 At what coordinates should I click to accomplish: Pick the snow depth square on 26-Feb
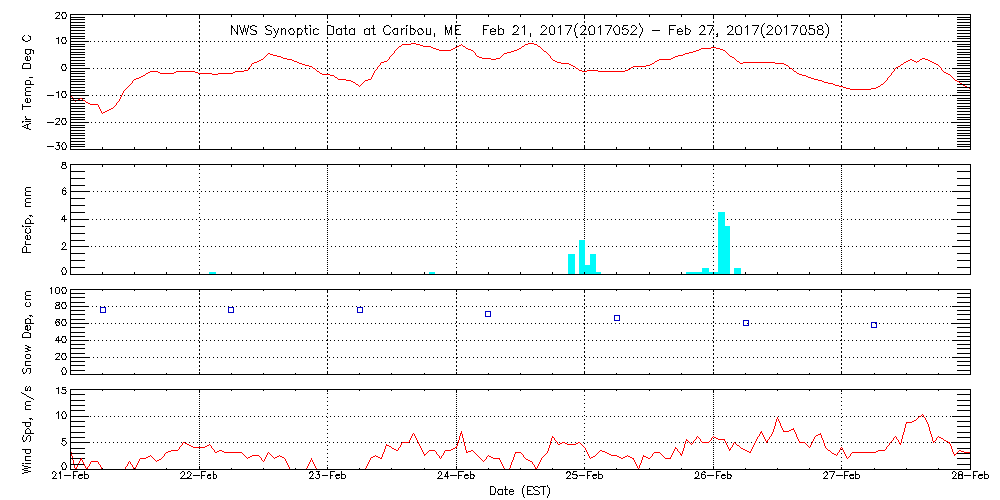[x=746, y=323]
